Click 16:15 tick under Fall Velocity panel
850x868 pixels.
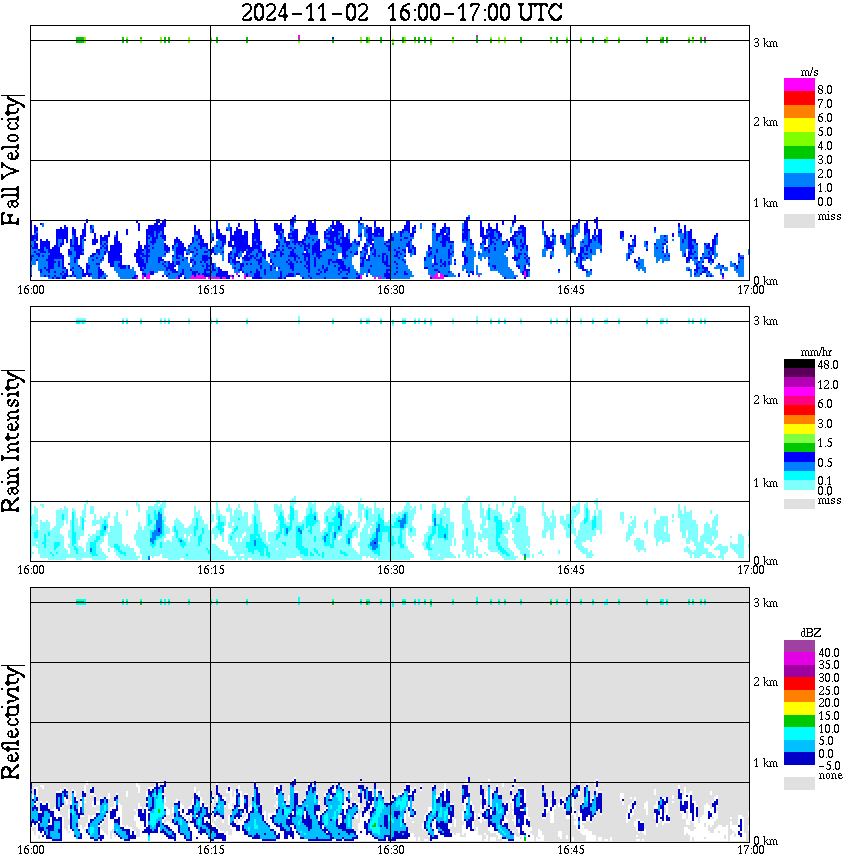coord(211,290)
